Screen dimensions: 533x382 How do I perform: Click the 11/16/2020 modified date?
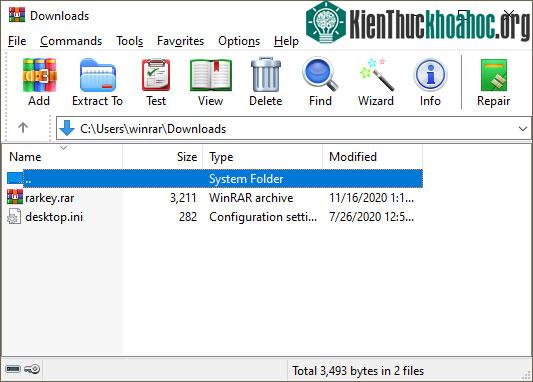372,198
